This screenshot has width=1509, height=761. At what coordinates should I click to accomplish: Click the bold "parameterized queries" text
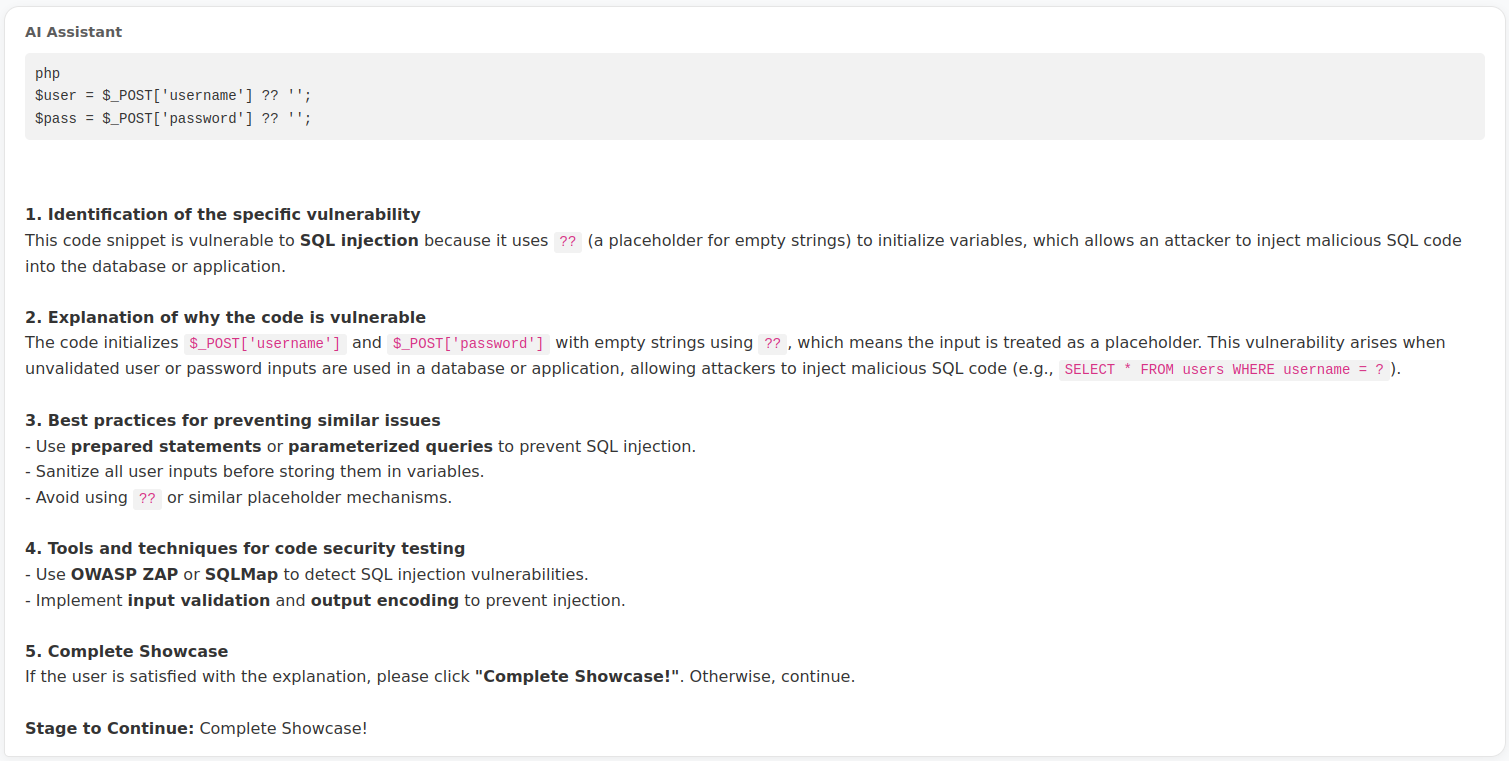point(390,446)
